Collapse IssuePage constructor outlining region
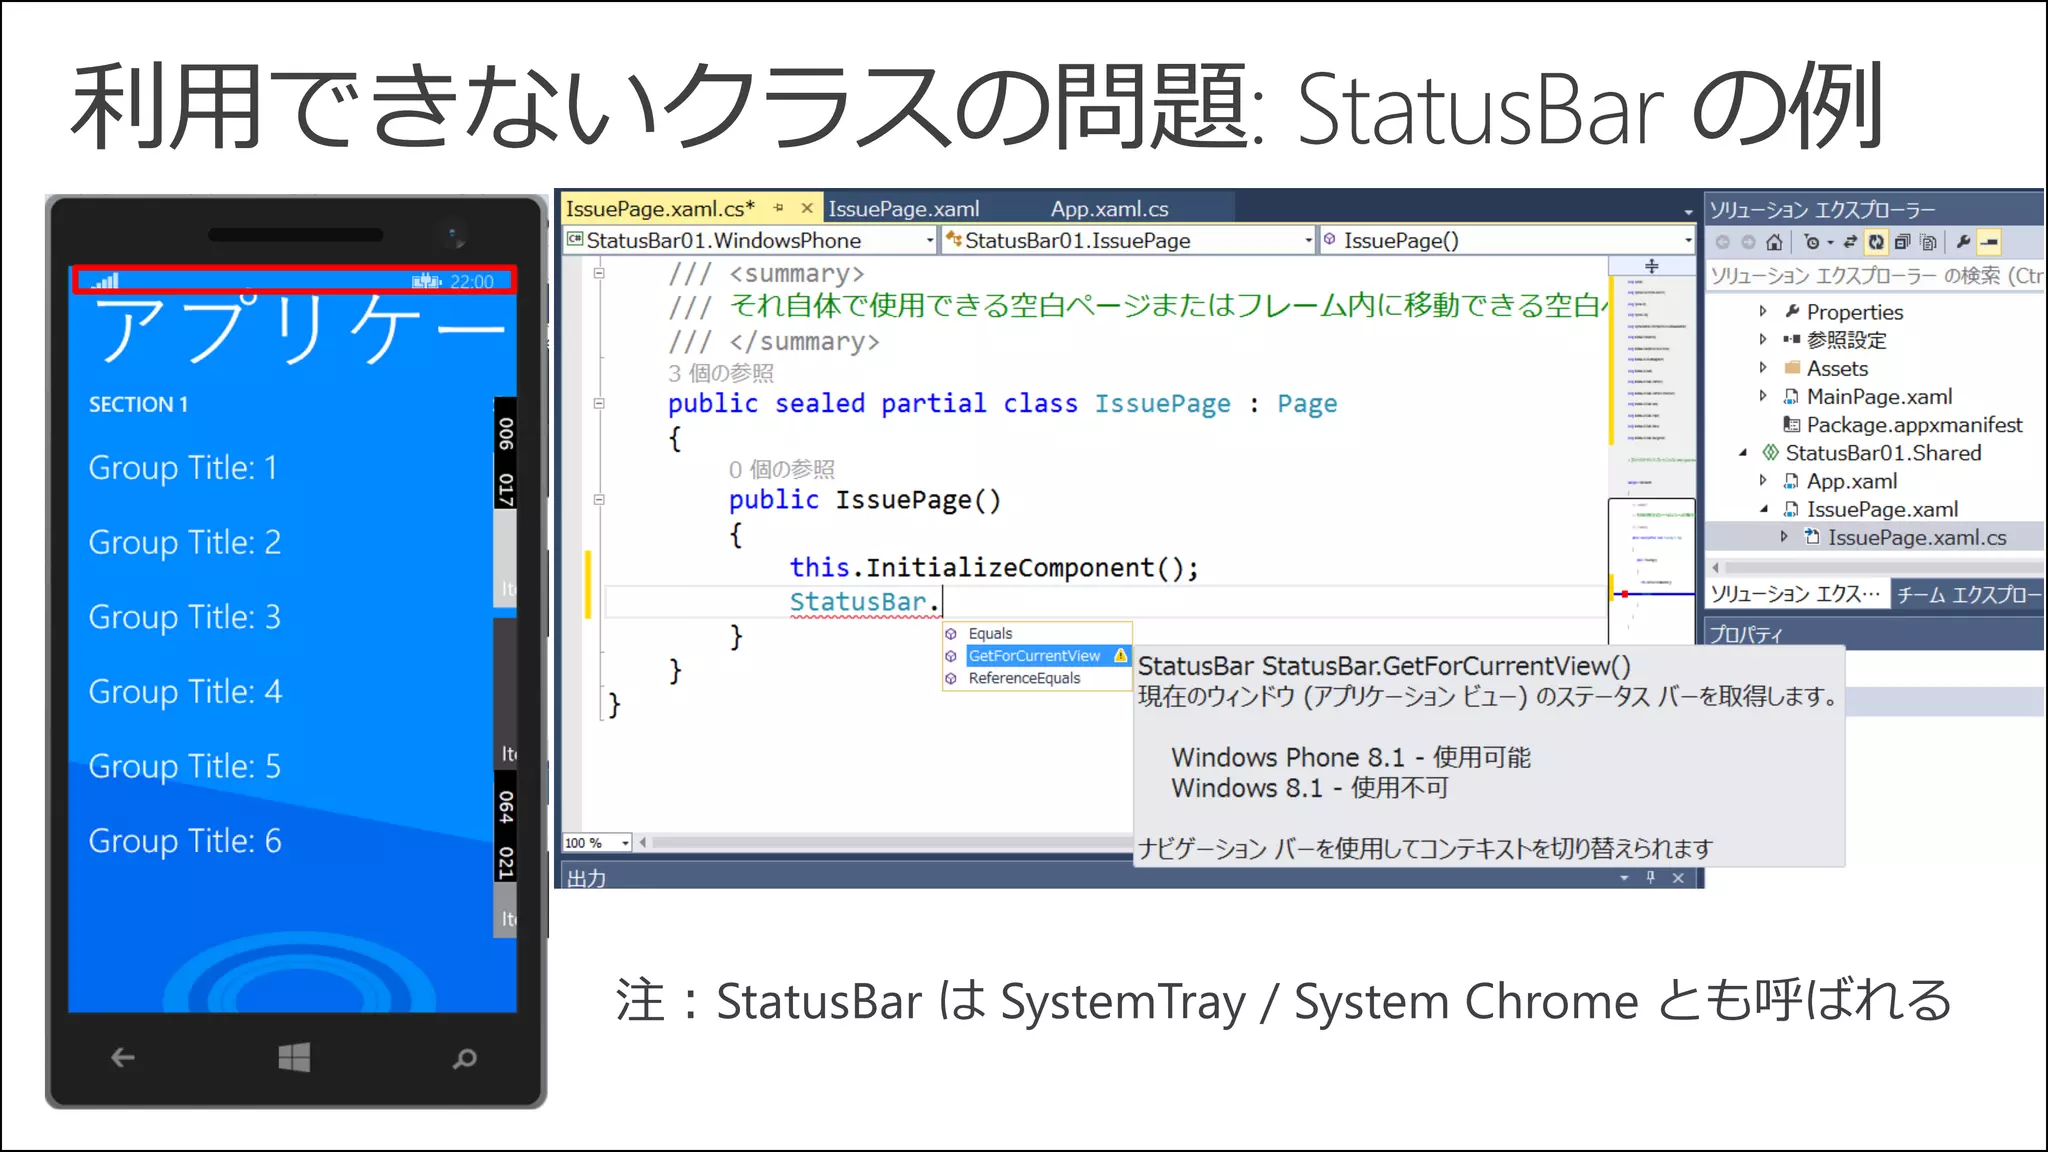2048x1152 pixels. (x=599, y=499)
